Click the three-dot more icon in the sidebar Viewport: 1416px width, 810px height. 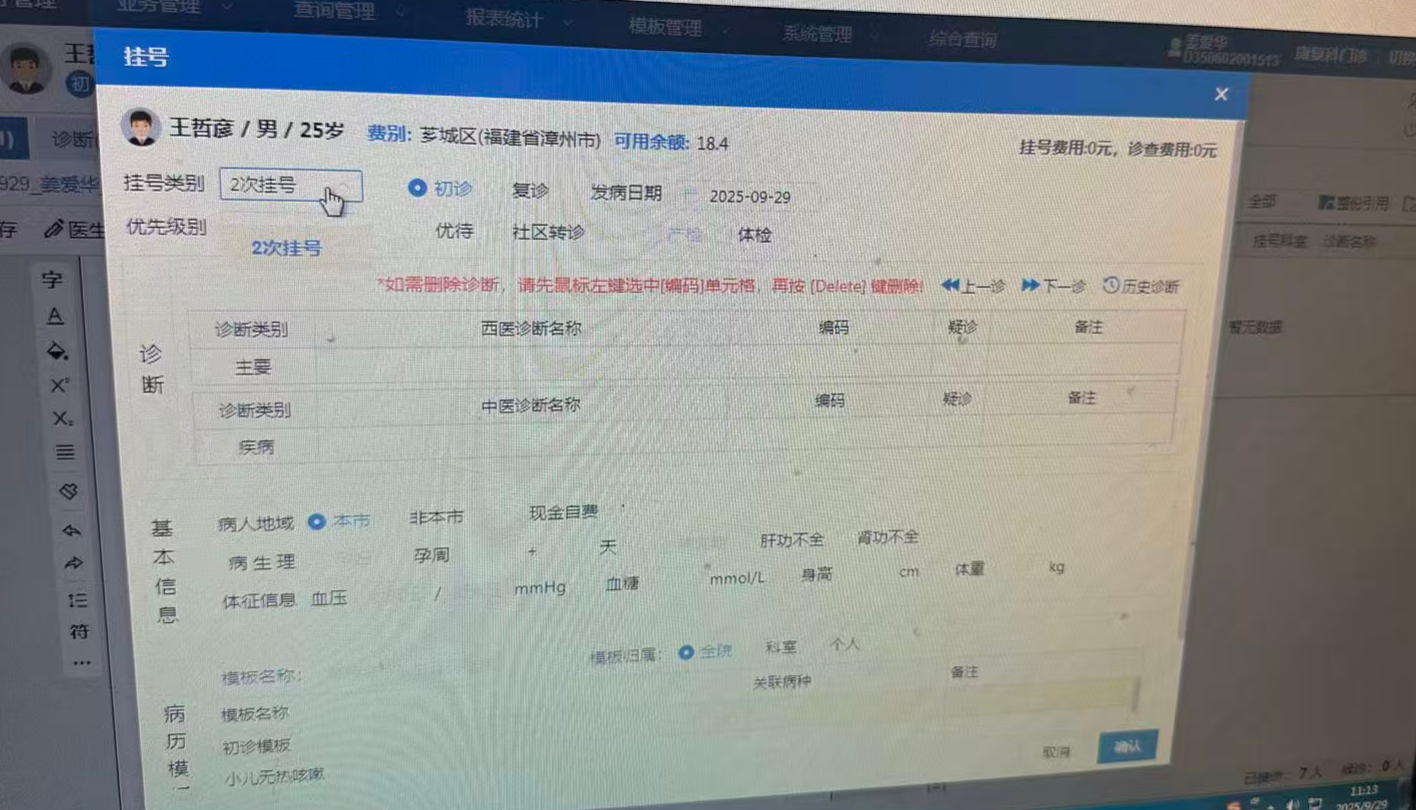click(x=82, y=663)
